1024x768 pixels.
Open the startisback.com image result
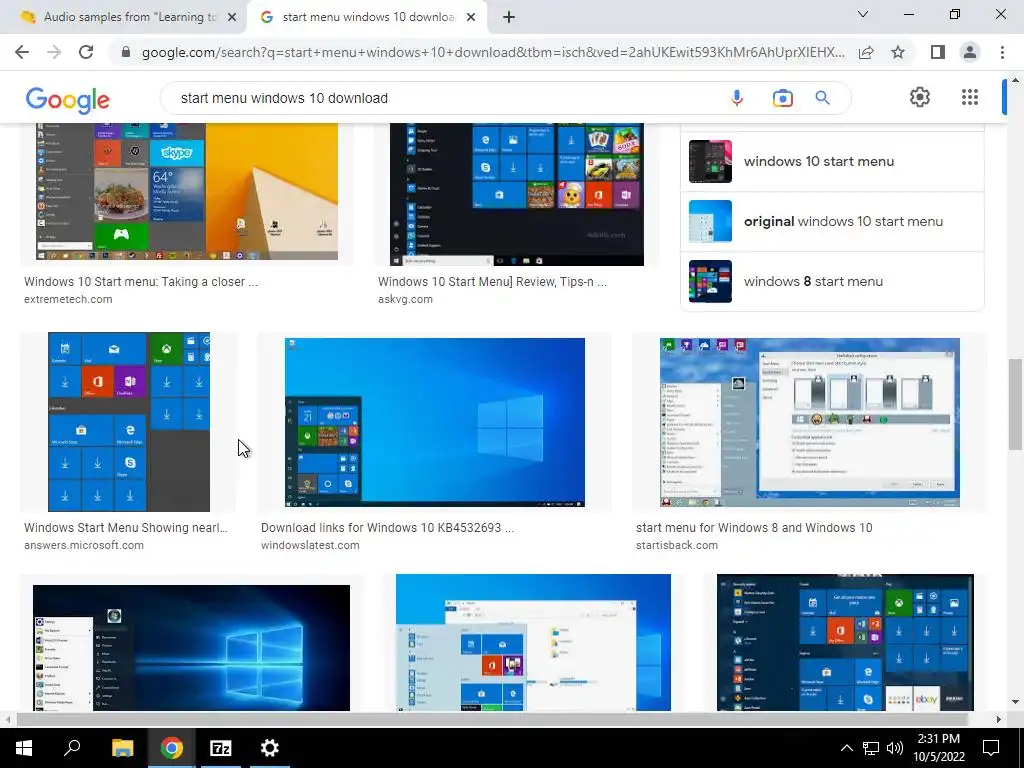[810, 422]
